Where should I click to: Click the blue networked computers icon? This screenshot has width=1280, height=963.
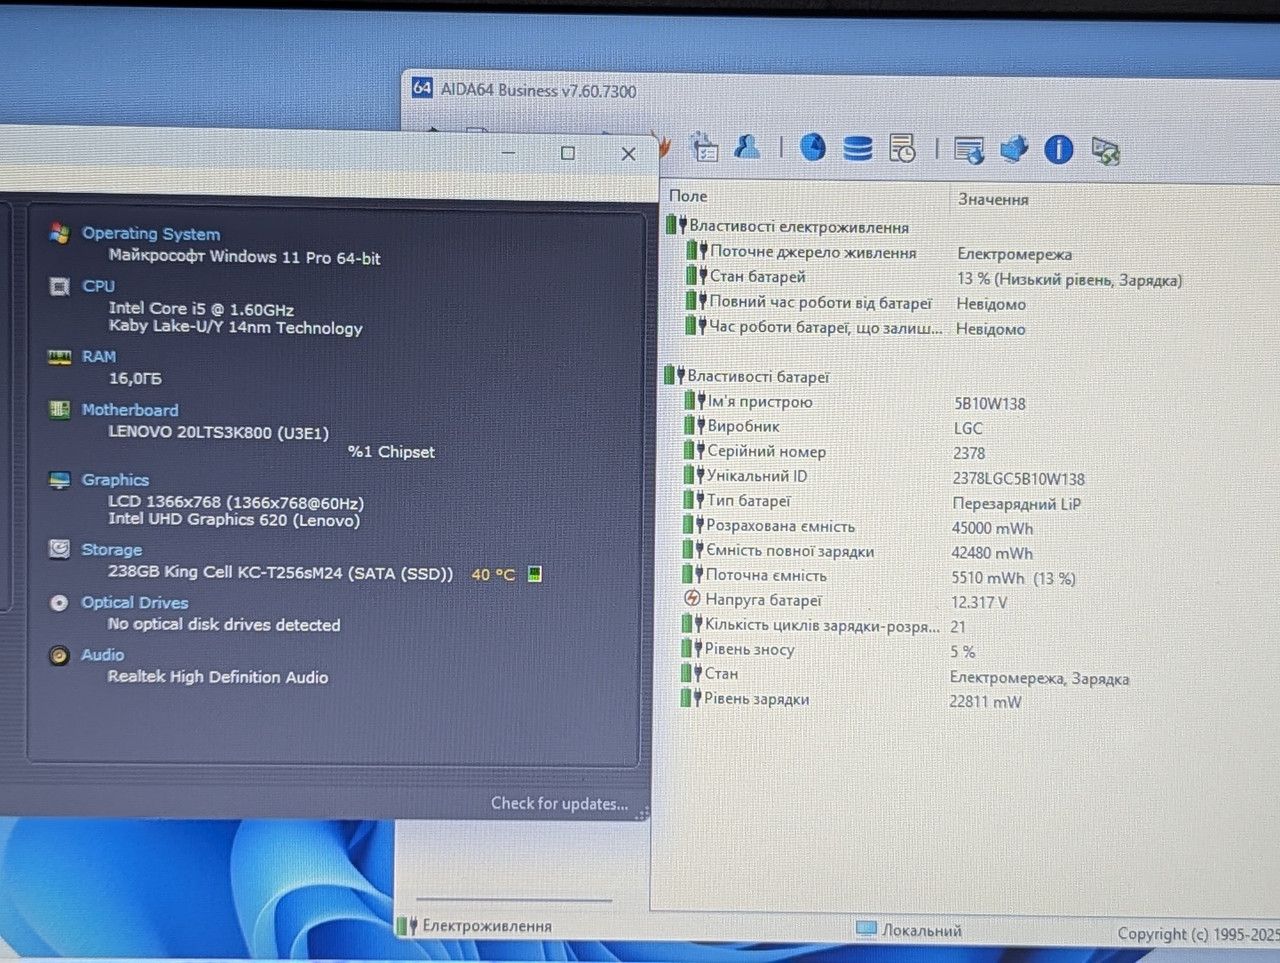click(x=1013, y=150)
